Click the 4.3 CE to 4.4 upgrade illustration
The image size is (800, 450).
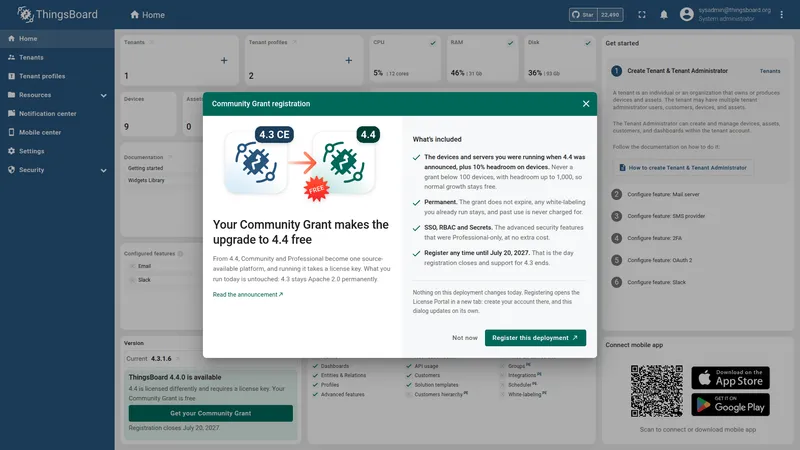point(302,163)
